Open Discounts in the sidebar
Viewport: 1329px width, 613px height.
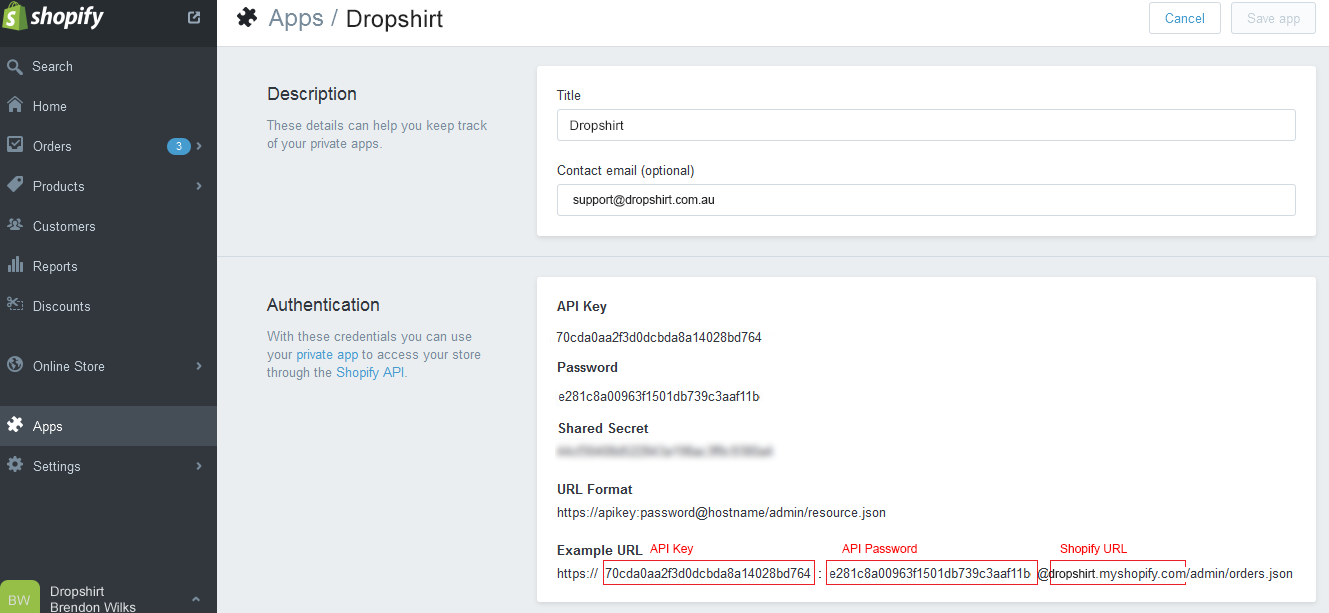pos(108,306)
